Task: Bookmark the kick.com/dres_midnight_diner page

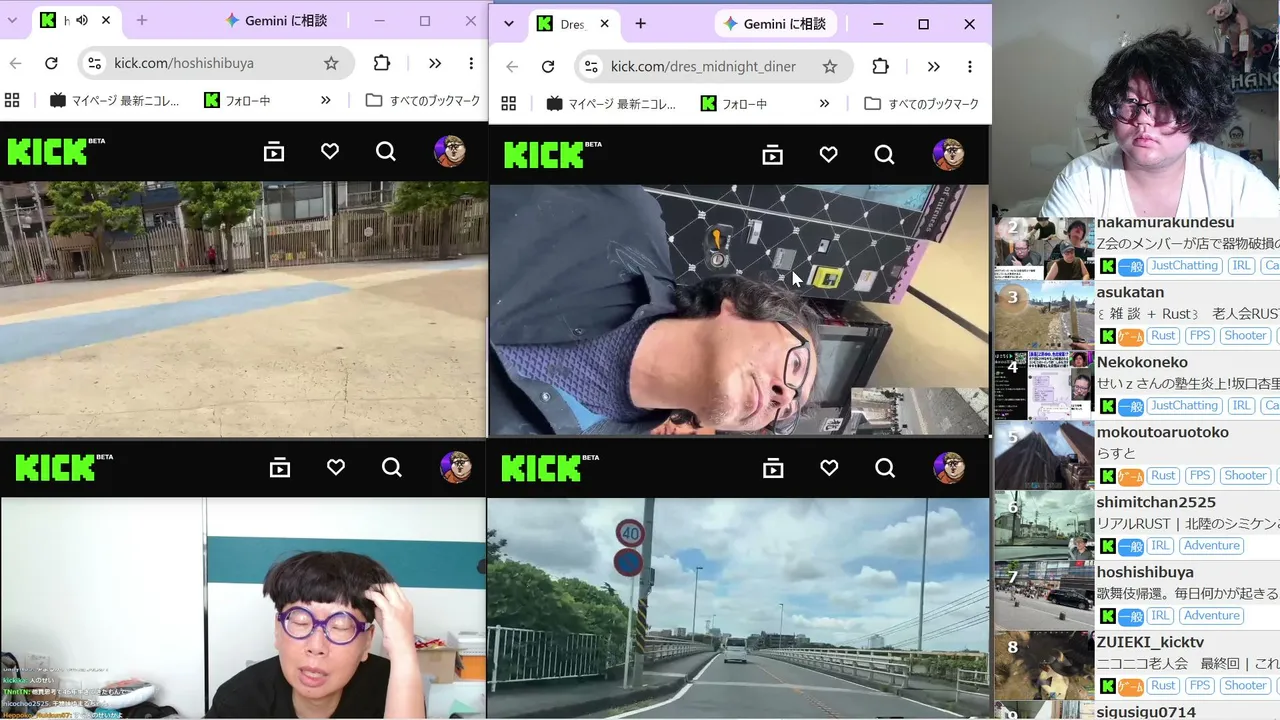Action: (830, 67)
